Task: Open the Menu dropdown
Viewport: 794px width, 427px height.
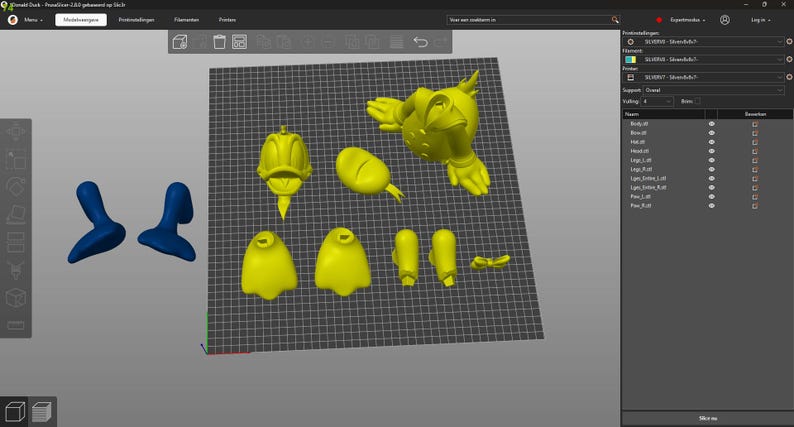Action: tap(33, 20)
